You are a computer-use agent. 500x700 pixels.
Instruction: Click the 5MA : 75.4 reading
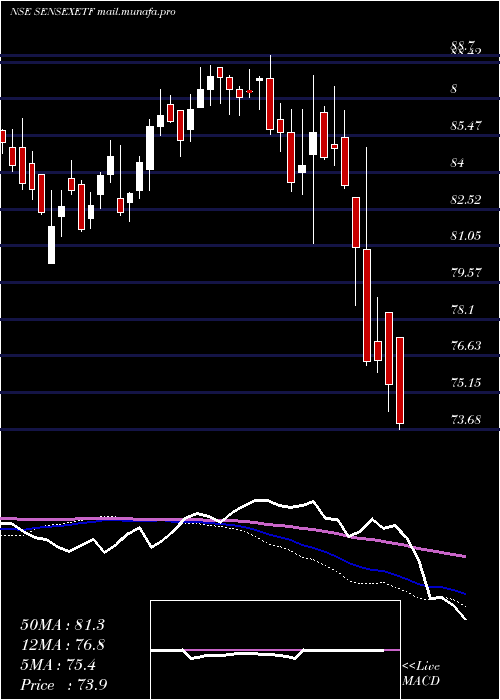[x=58, y=666]
